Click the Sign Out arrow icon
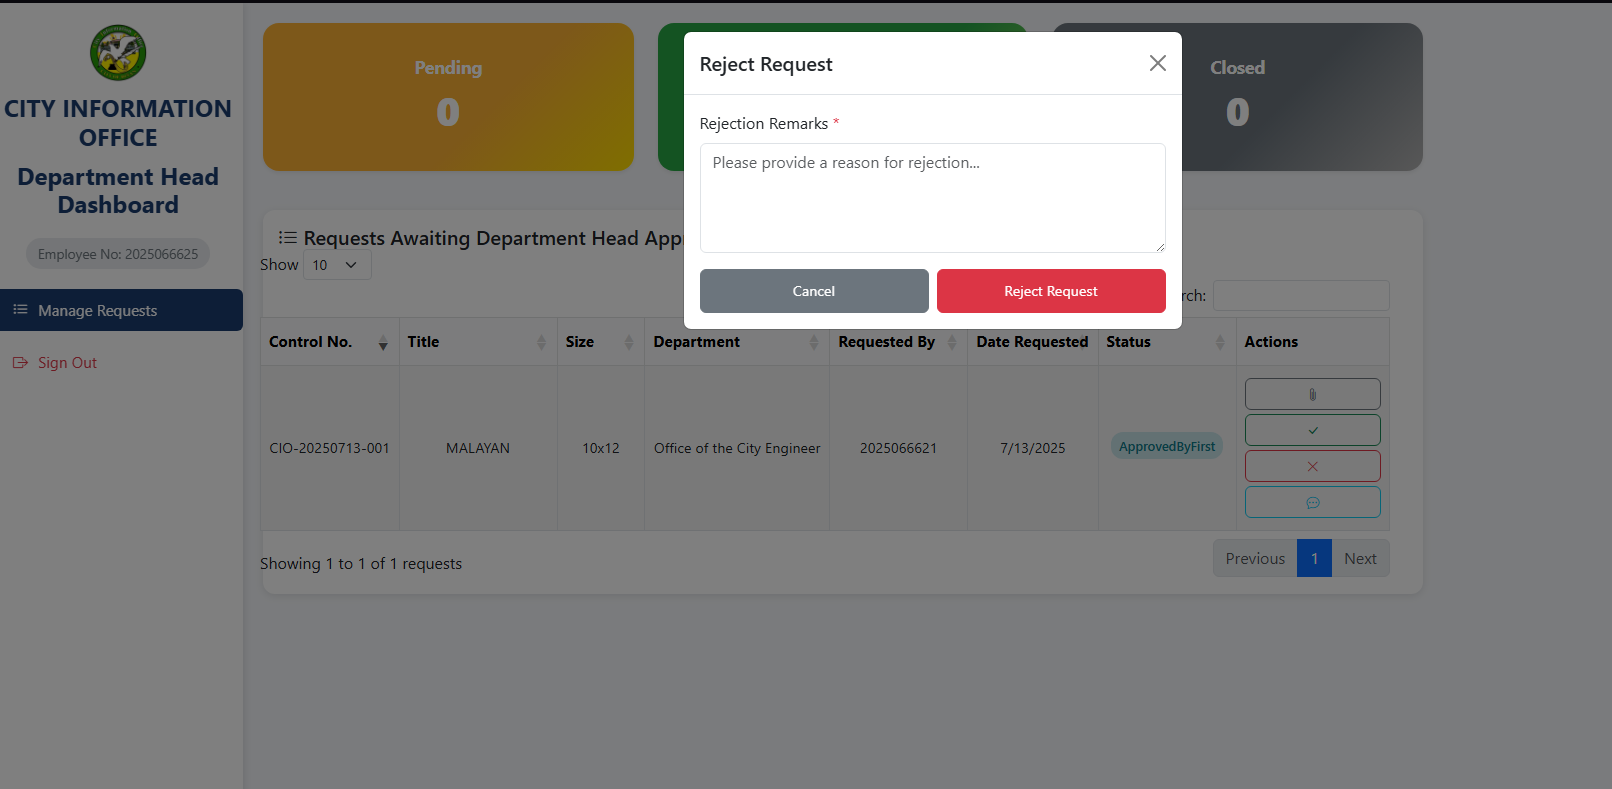The height and width of the screenshot is (789, 1612). click(20, 363)
